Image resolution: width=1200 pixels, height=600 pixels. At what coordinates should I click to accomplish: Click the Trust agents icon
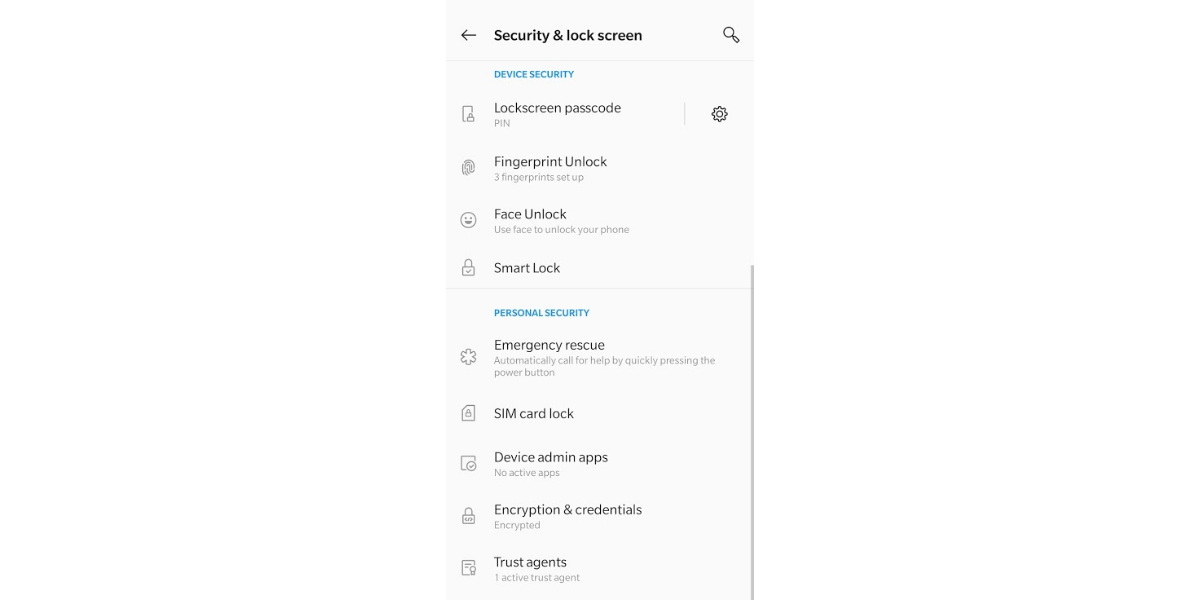tap(468, 567)
